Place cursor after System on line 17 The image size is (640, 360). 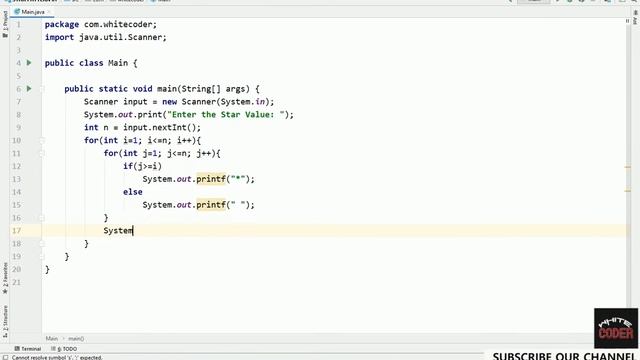click(133, 231)
